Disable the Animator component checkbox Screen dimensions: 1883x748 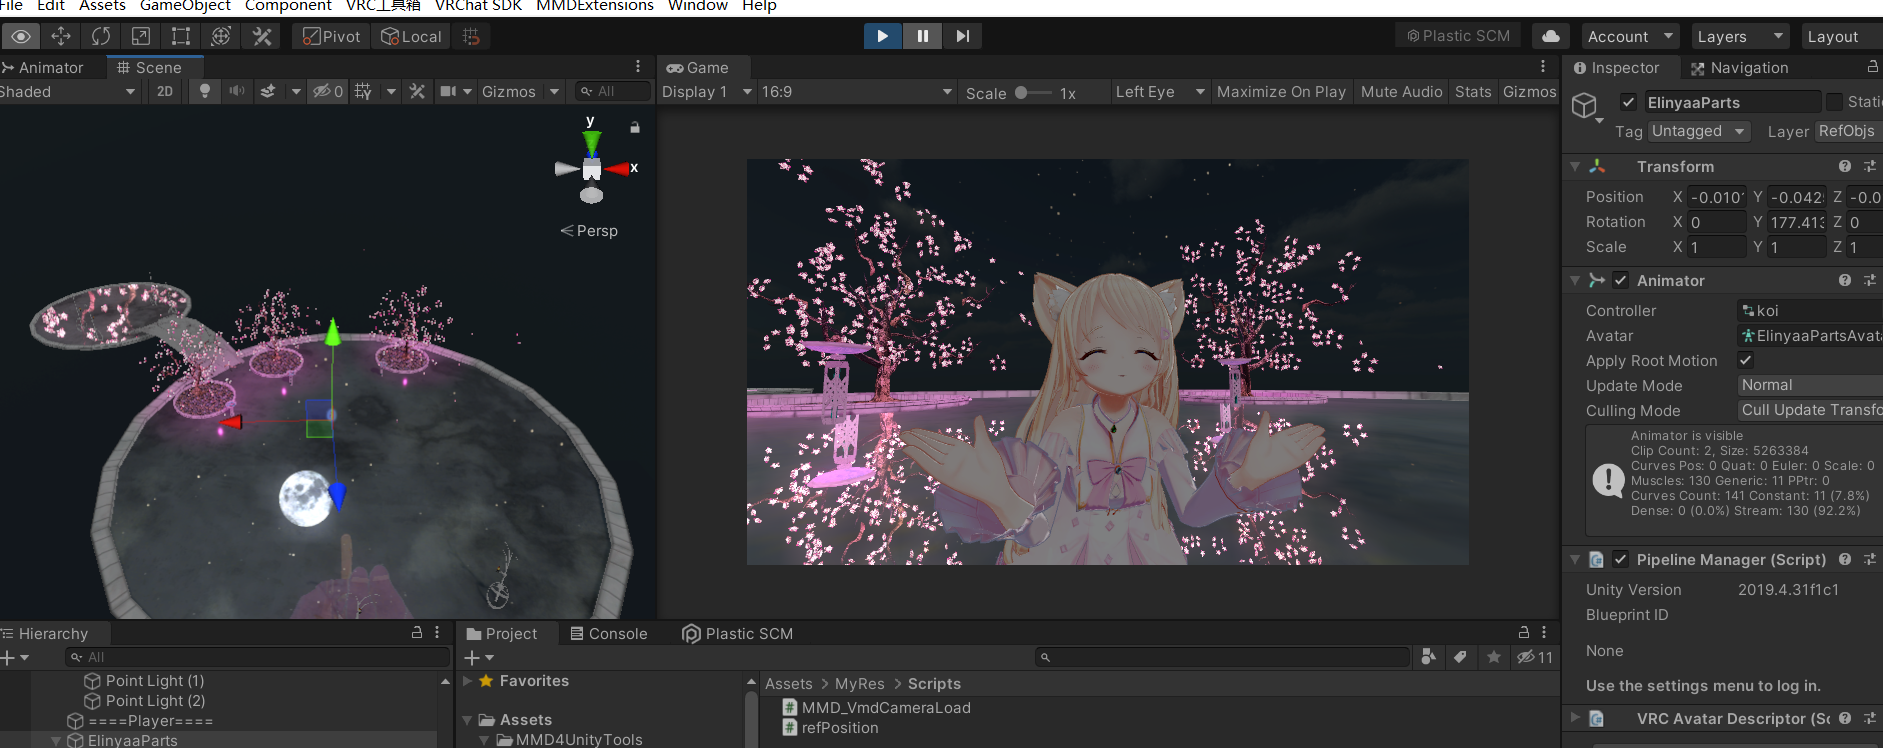1620,280
